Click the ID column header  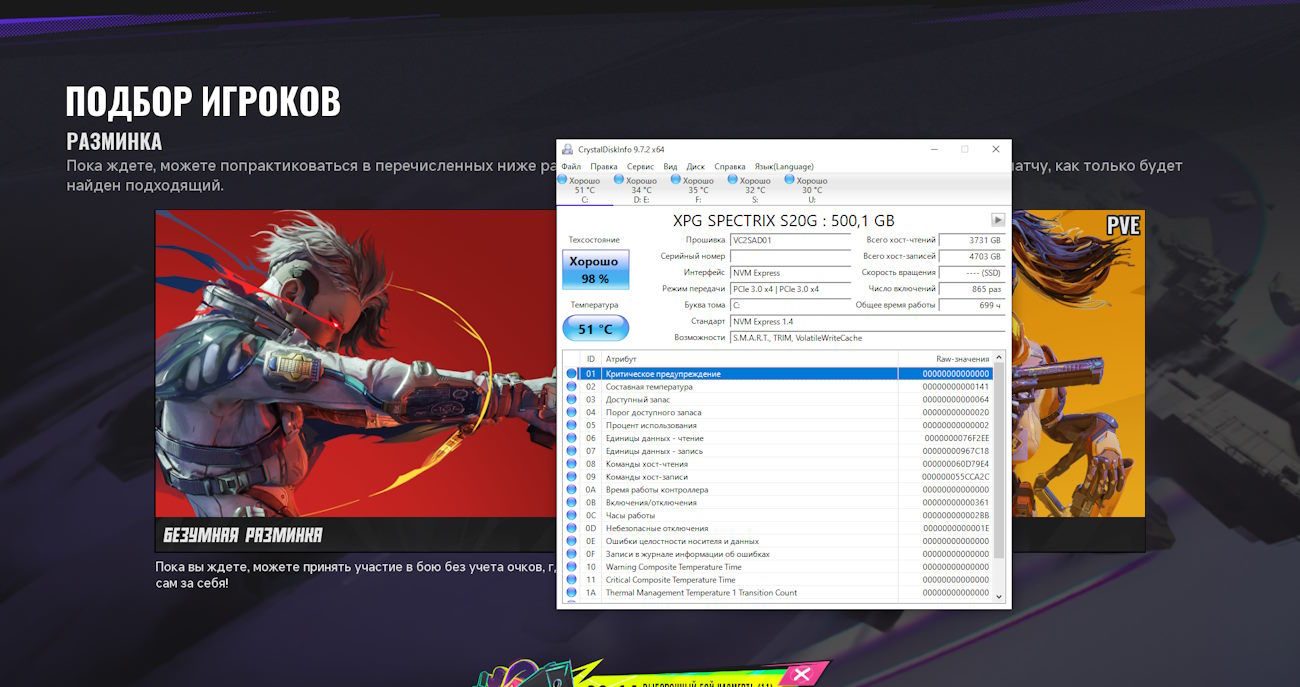pyautogui.click(x=591, y=358)
